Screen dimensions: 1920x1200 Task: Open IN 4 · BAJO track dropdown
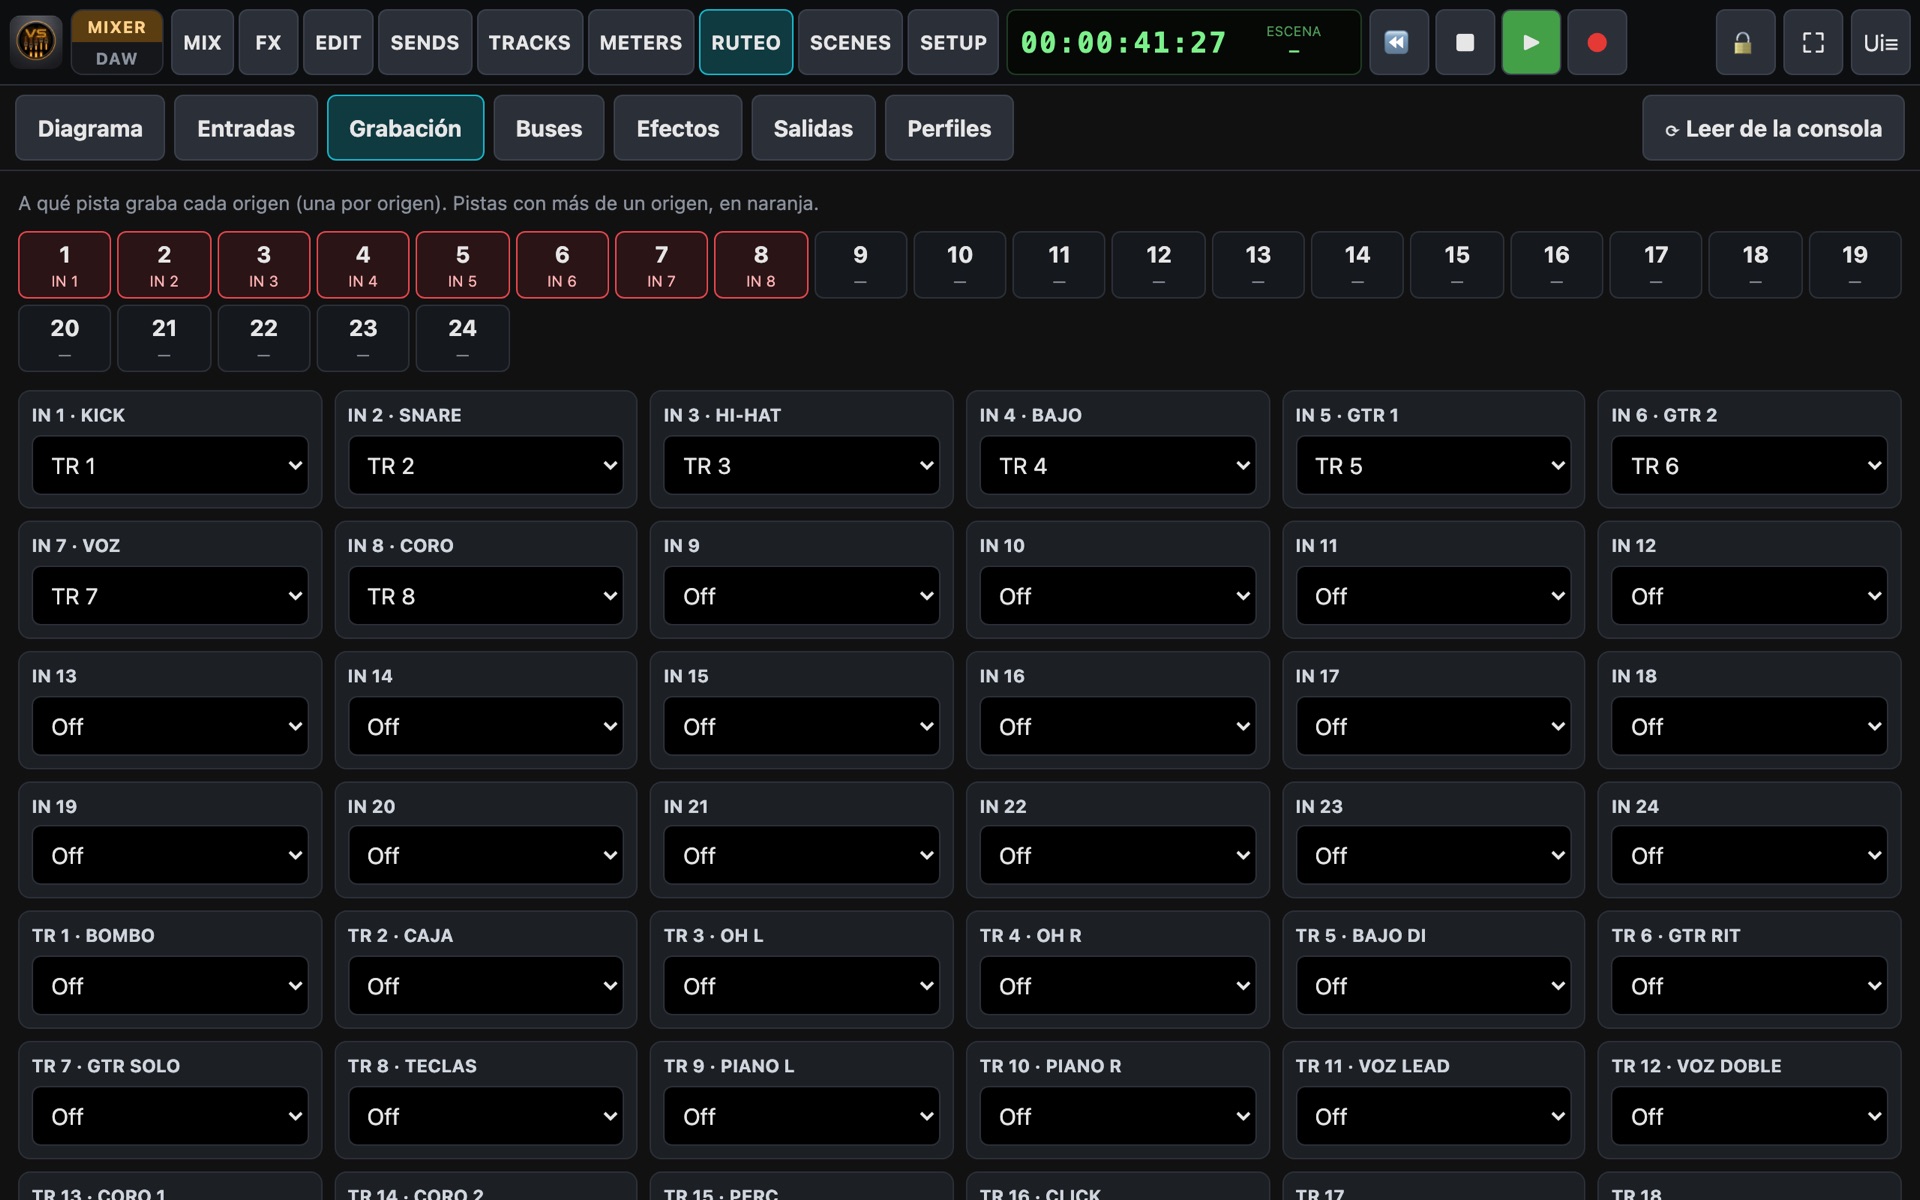click(1117, 465)
